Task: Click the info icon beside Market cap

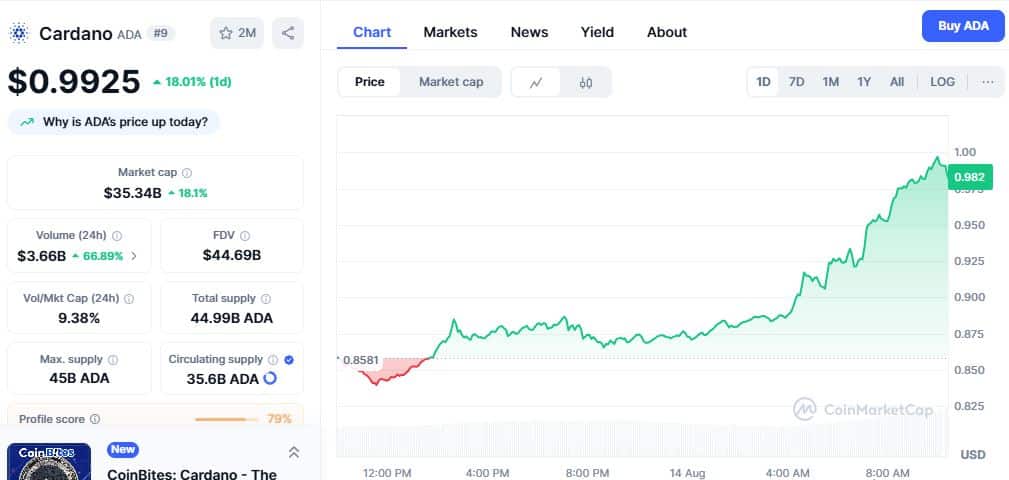Action: pos(187,172)
